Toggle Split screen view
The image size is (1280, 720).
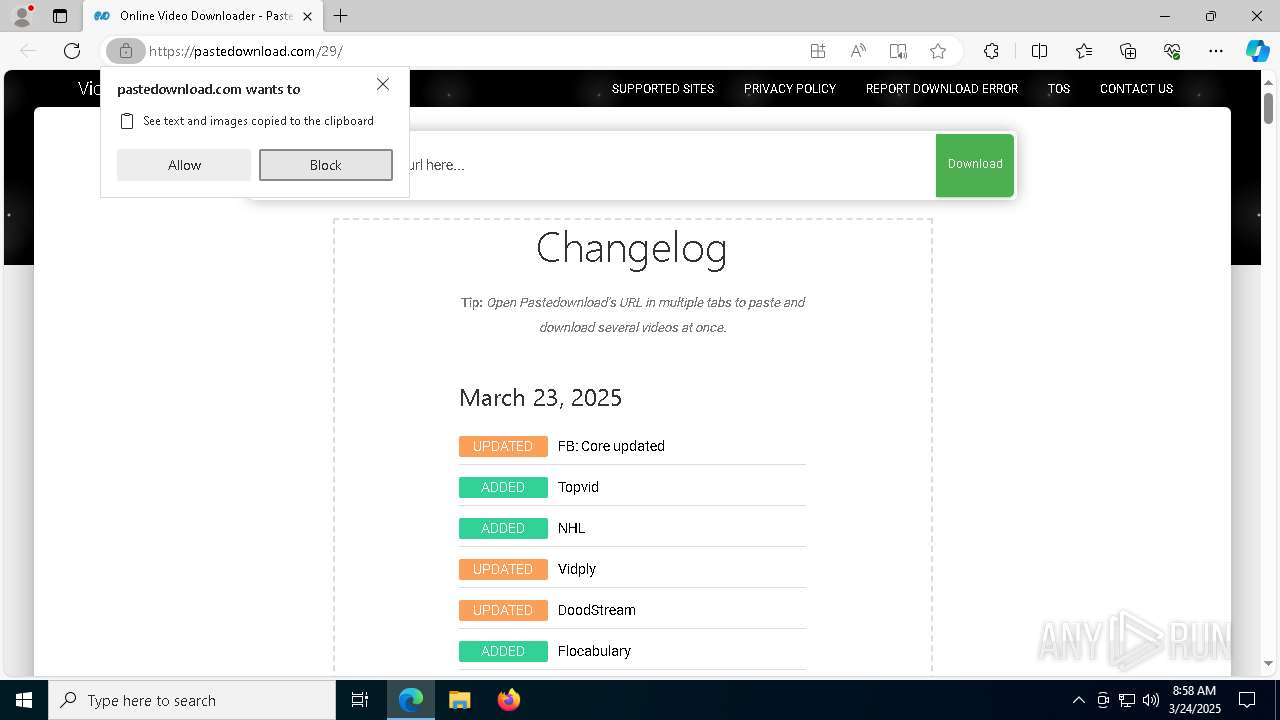point(1039,51)
